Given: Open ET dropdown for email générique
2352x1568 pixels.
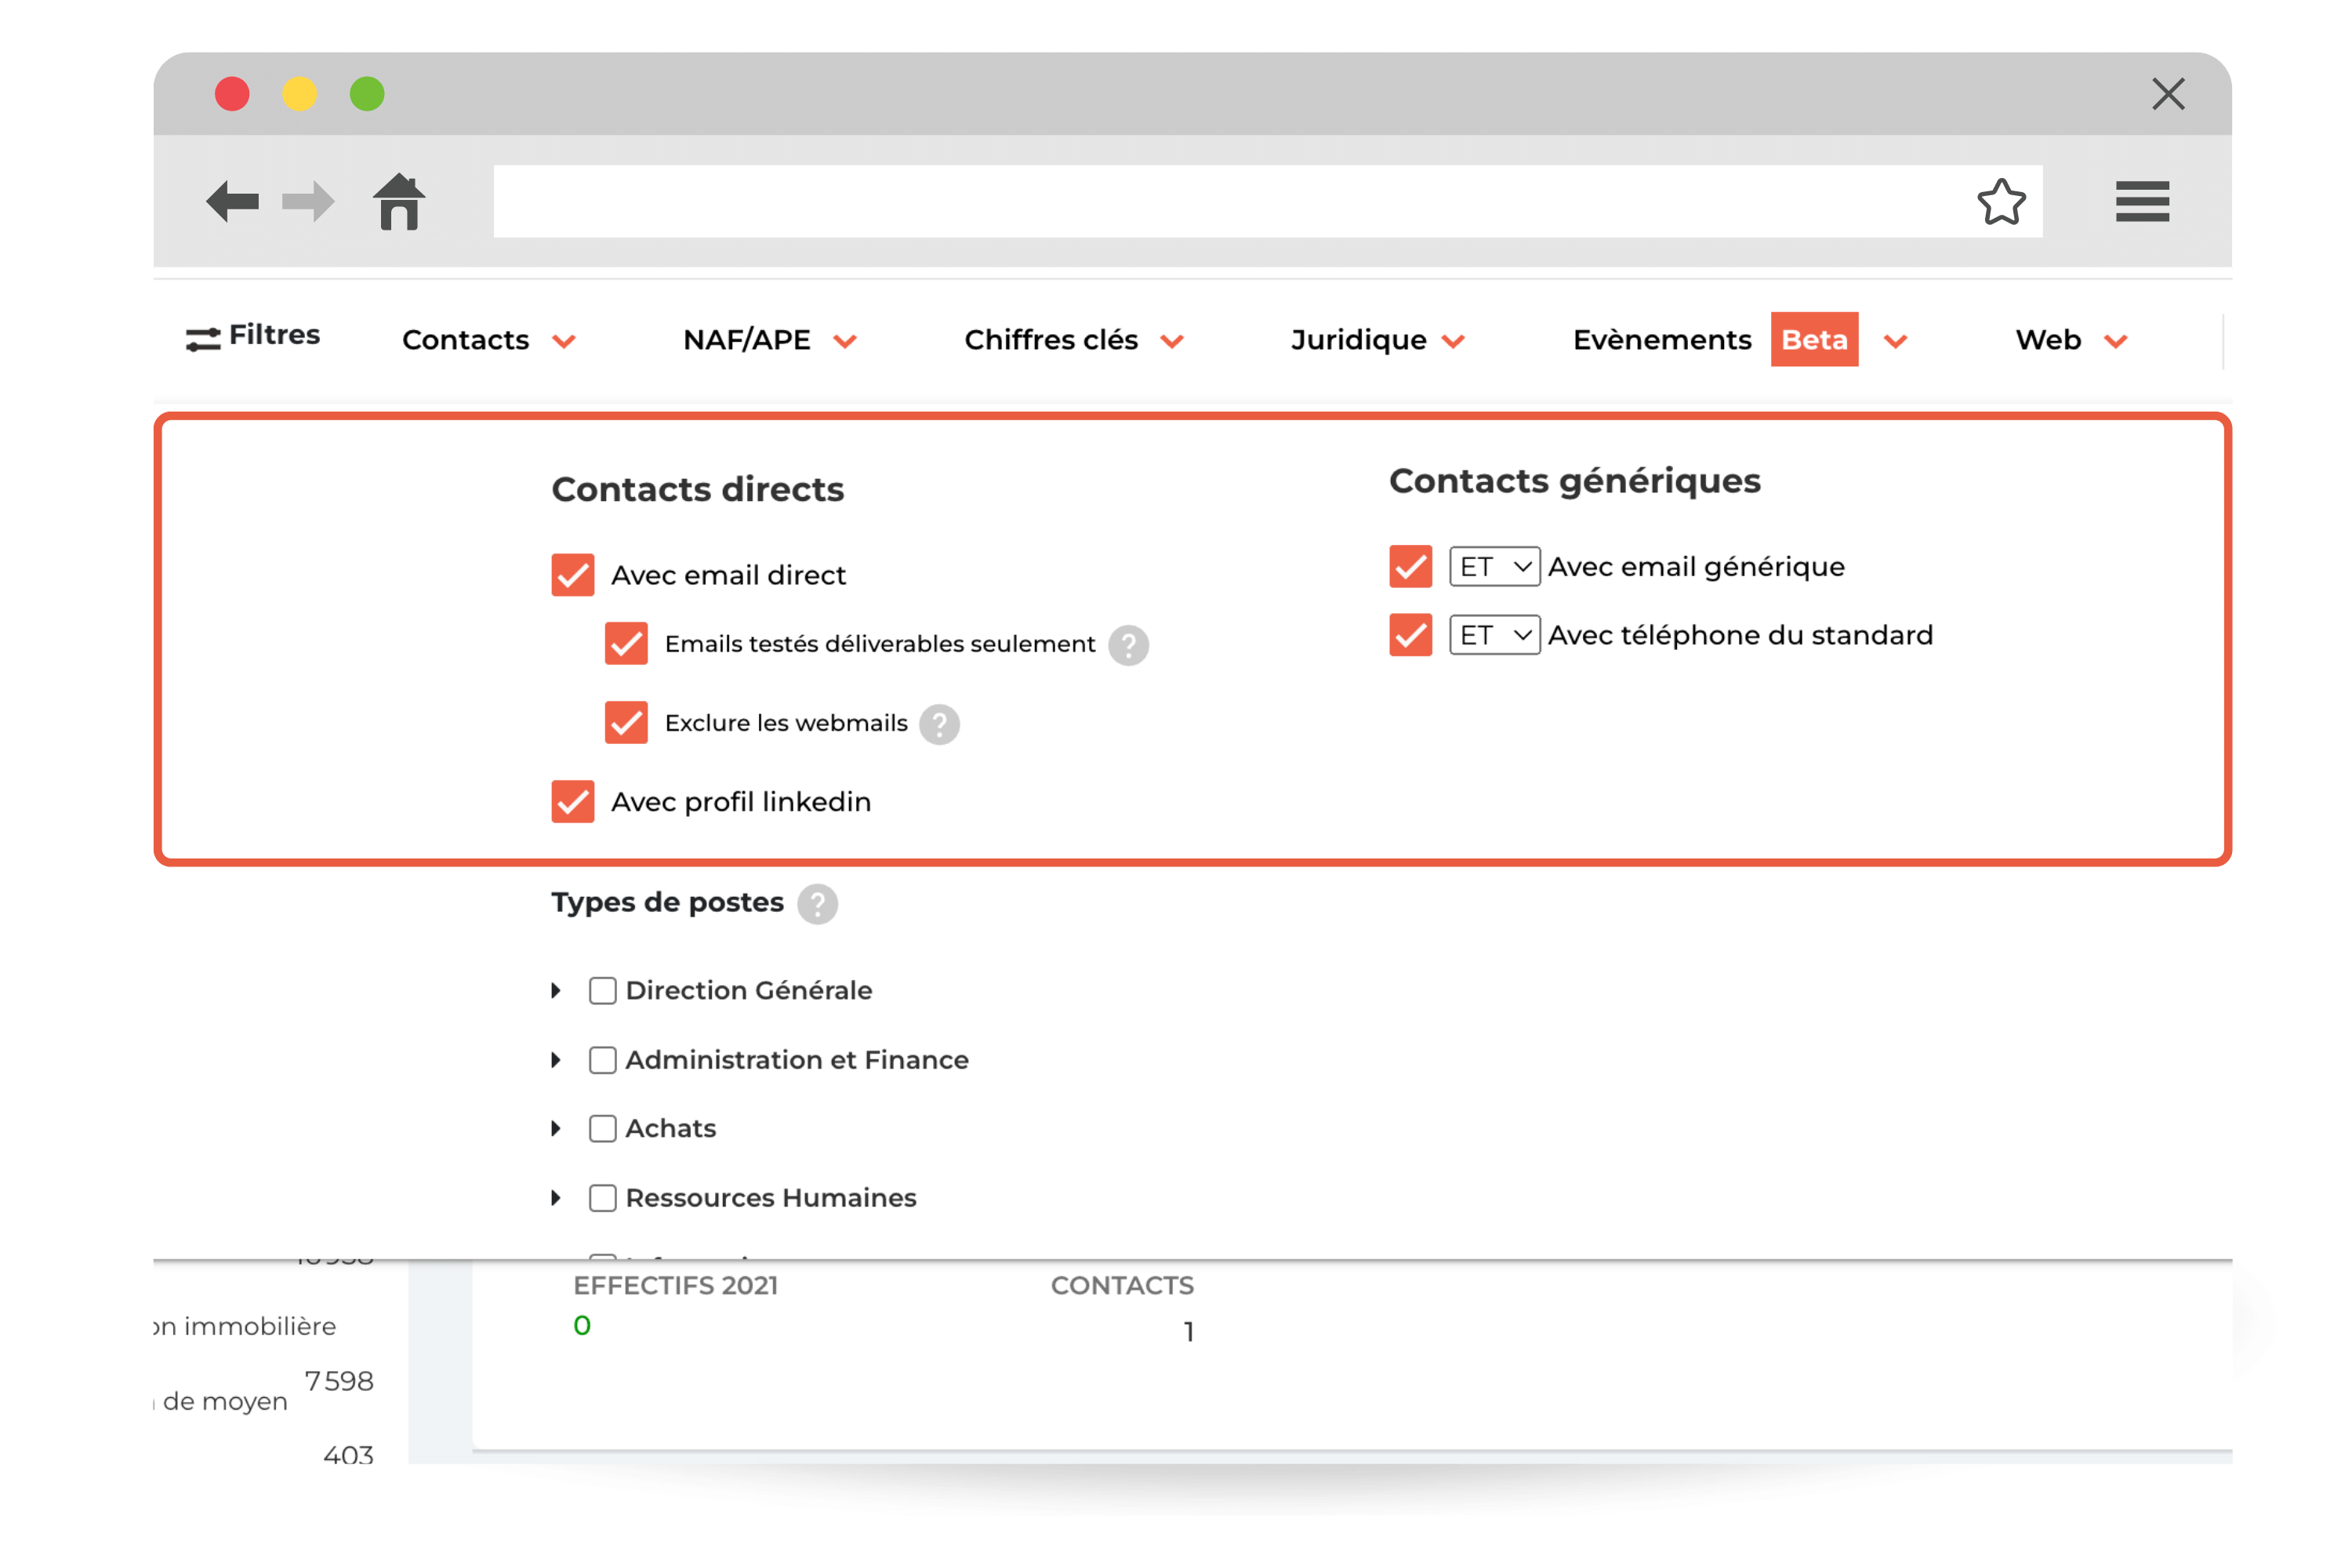Looking at the screenshot, I should [x=1494, y=567].
